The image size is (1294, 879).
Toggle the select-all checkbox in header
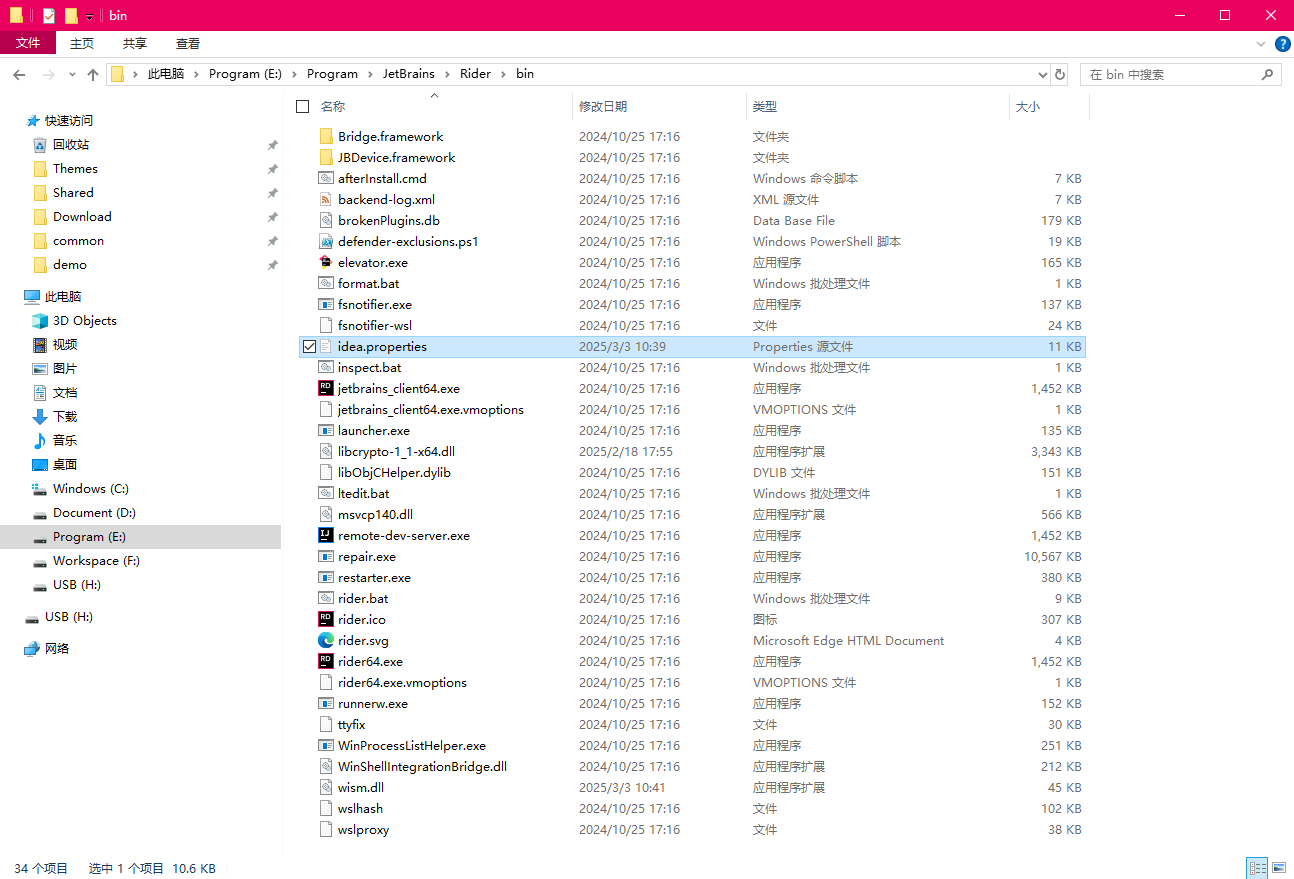point(303,106)
